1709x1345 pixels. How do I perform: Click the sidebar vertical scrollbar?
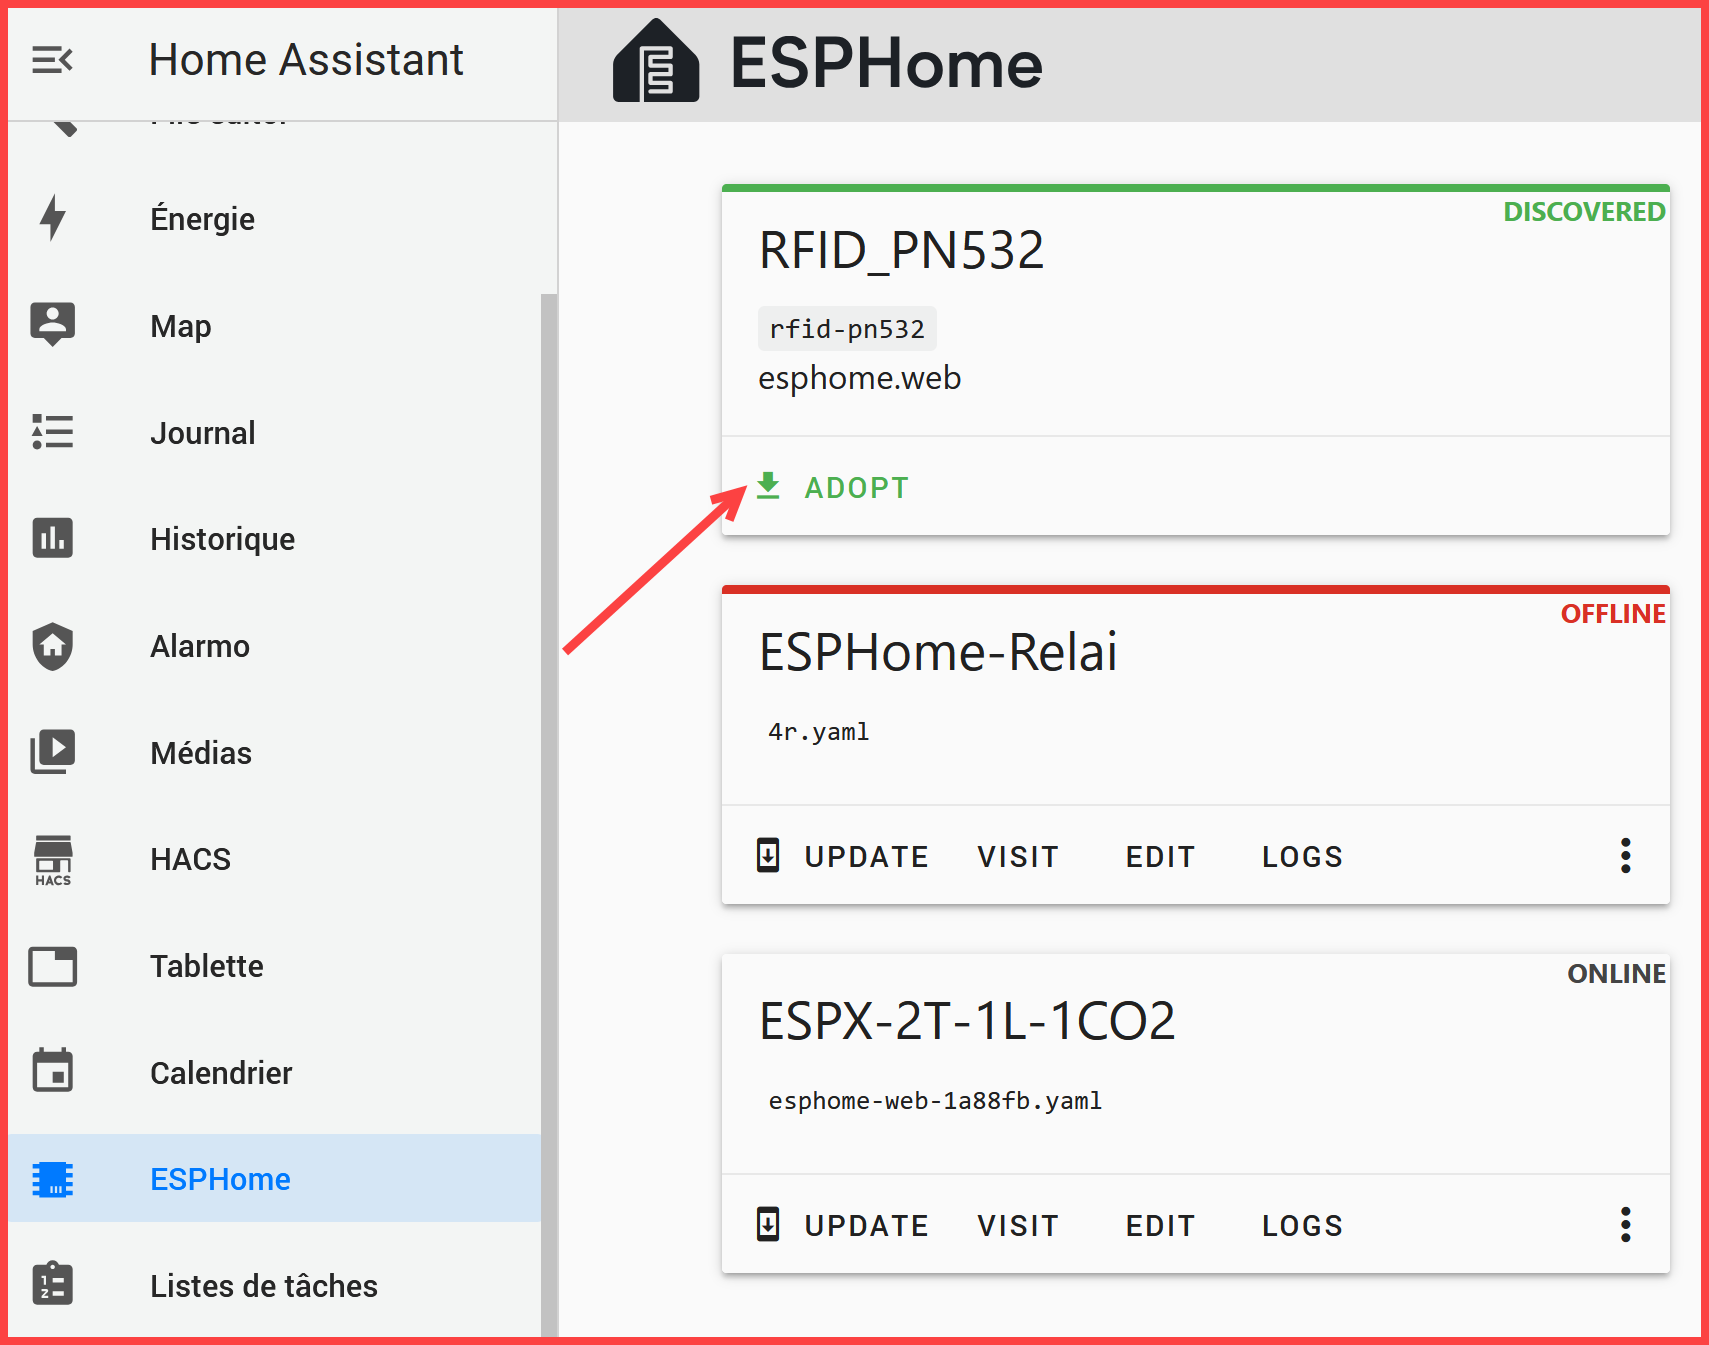tap(548, 814)
